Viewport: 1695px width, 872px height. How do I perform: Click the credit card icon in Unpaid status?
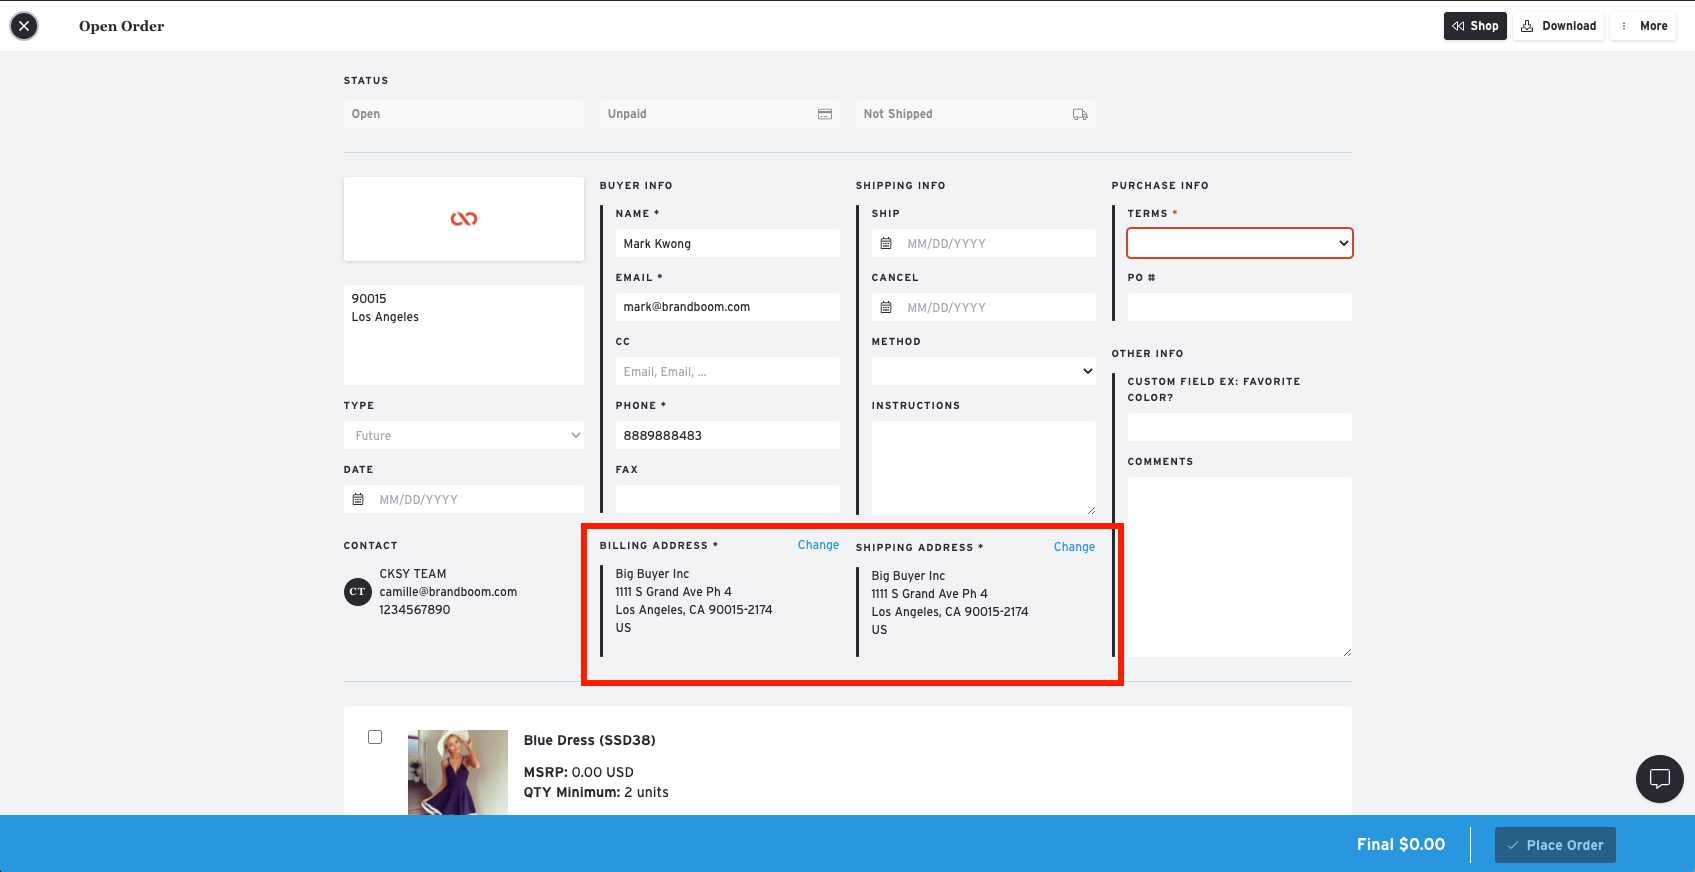click(x=824, y=114)
